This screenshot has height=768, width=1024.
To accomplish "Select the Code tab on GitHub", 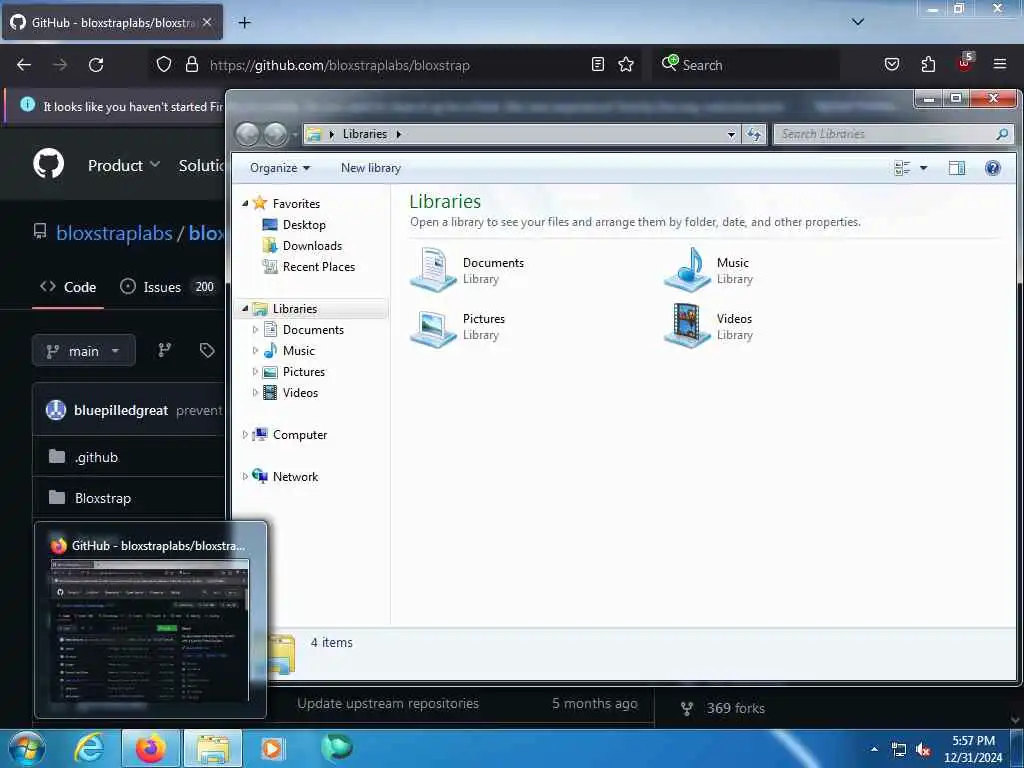I will click(68, 287).
